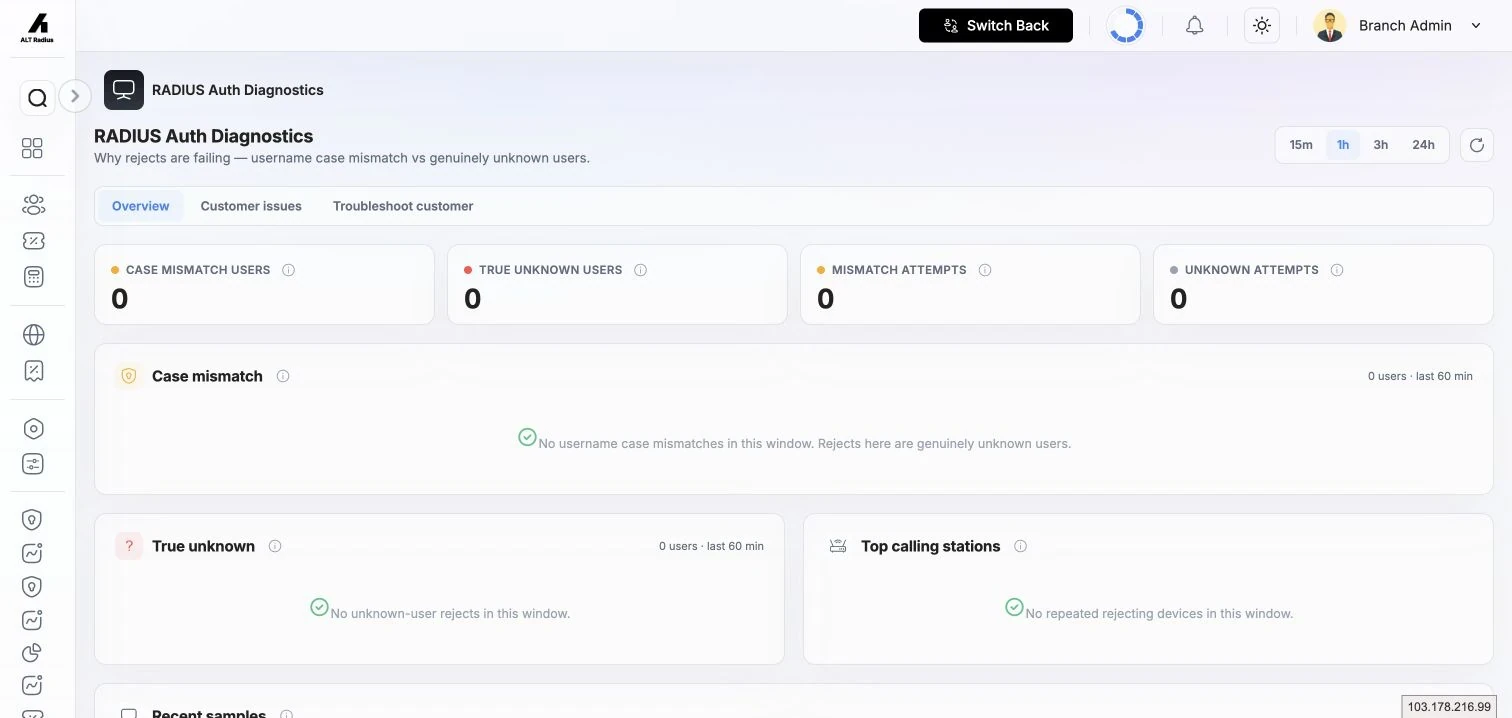
Task: Select the 15m time range
Action: [x=1301, y=145]
